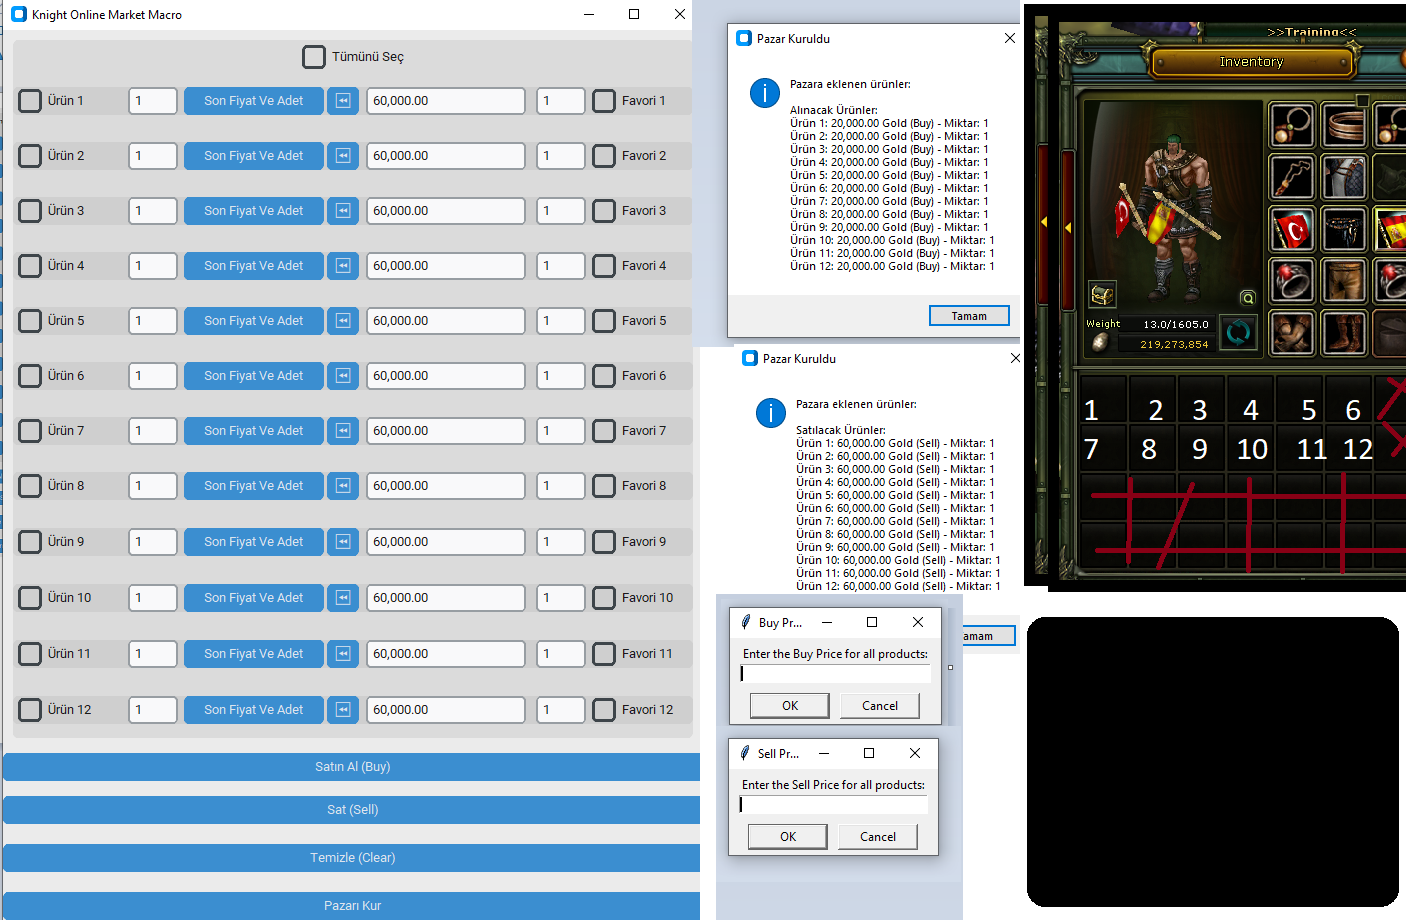Click the Inventory title tab in game window
Screen dimensions: 1406x920
[1251, 62]
